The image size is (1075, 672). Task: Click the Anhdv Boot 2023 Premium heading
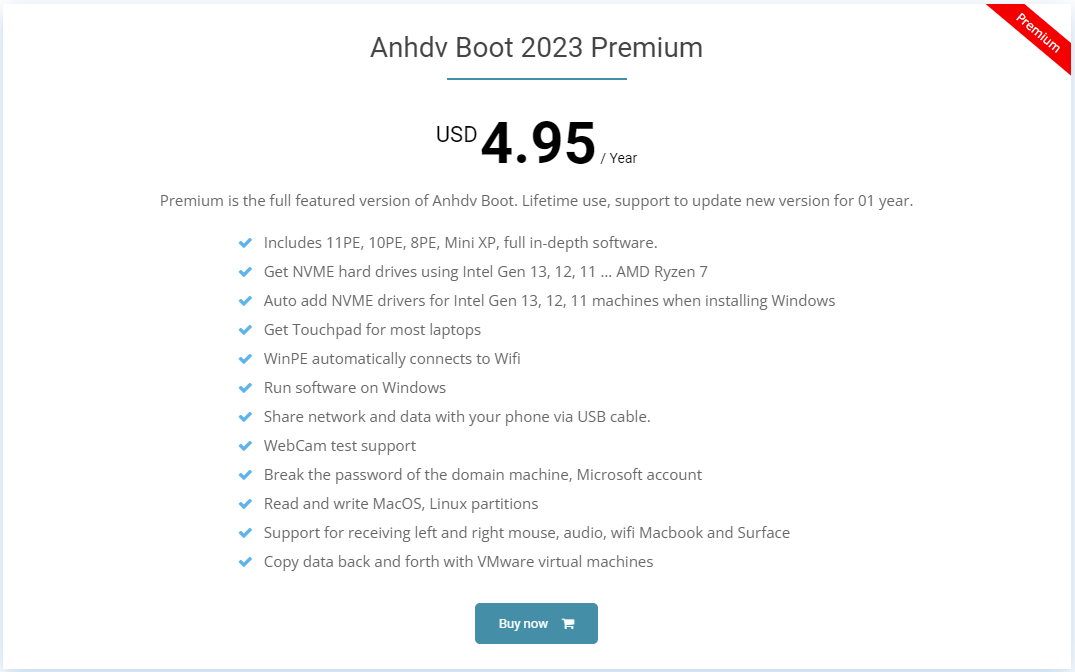[x=536, y=47]
